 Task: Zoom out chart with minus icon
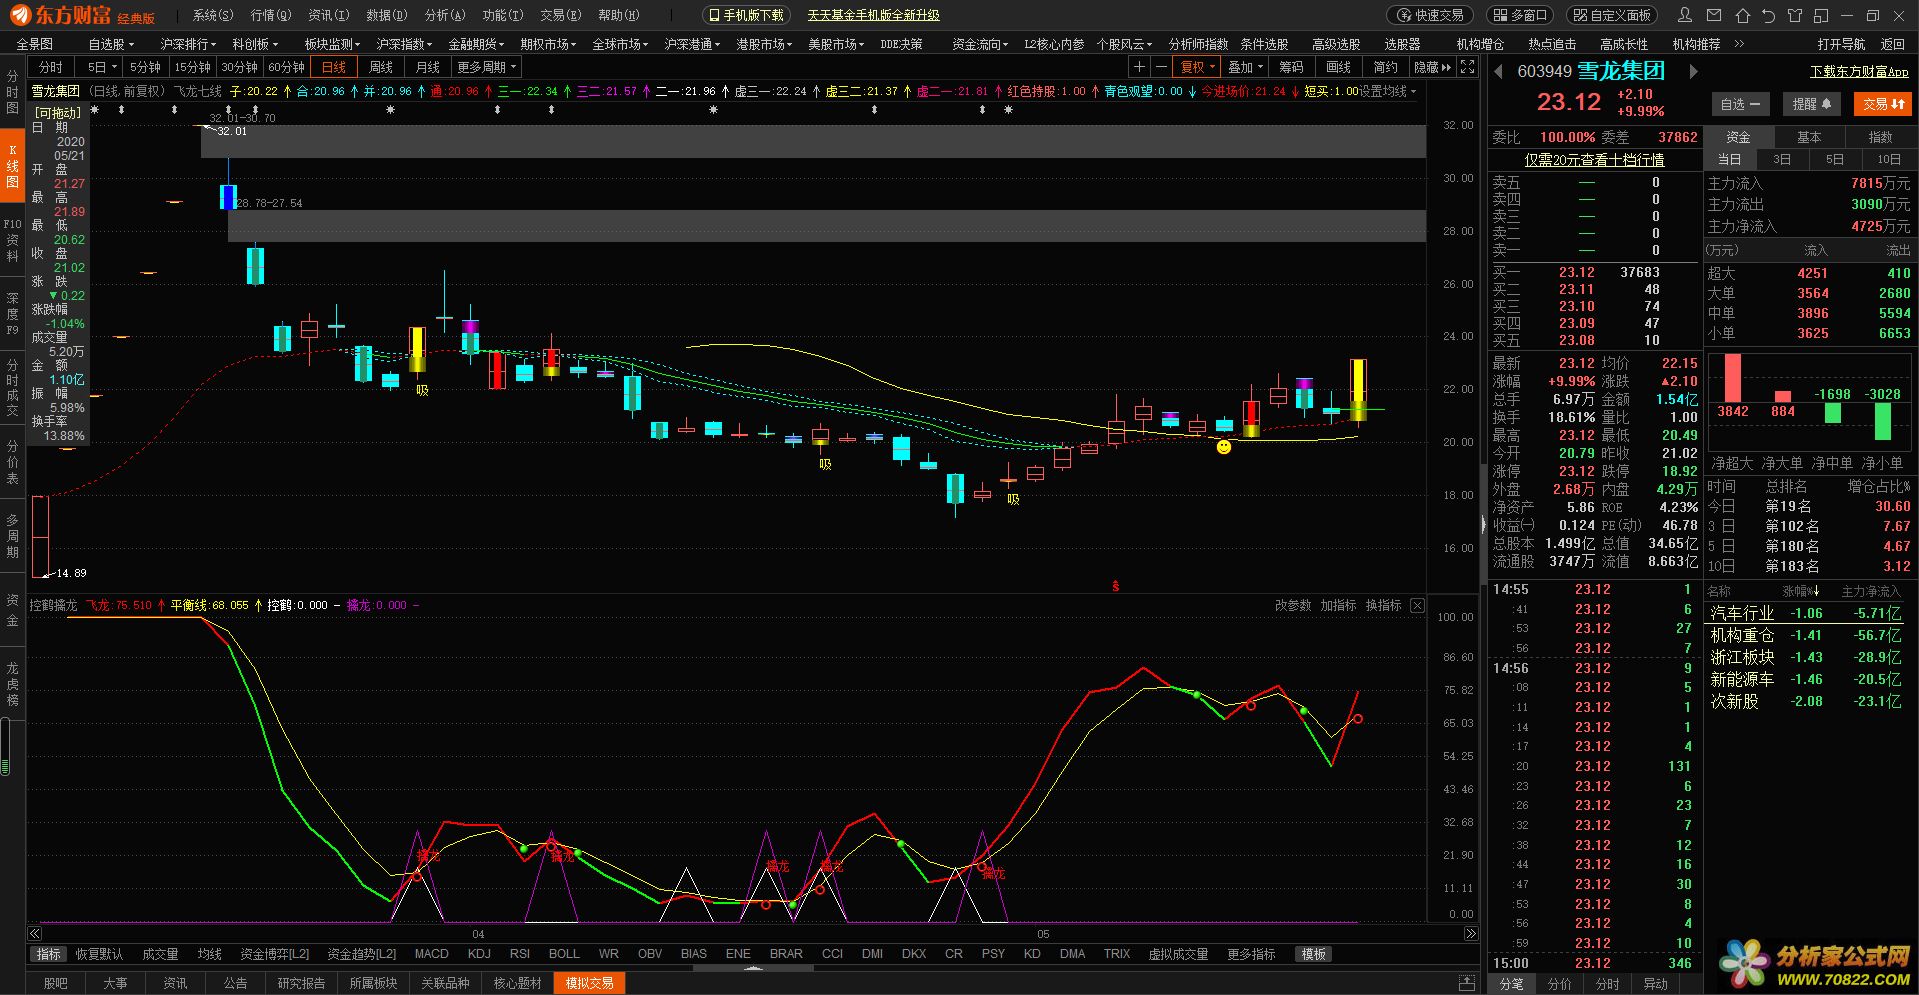coord(1161,67)
